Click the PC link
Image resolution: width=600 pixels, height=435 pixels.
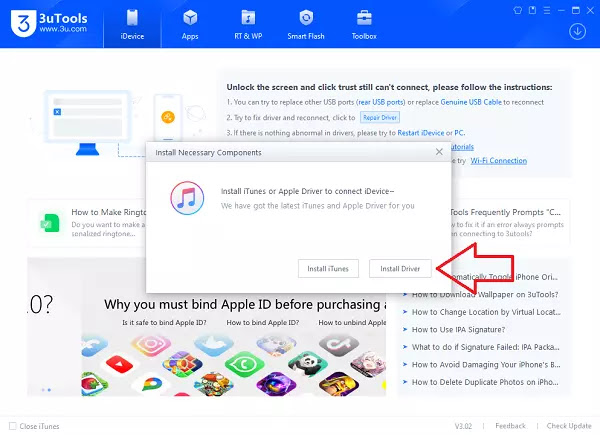pyautogui.click(x=459, y=133)
